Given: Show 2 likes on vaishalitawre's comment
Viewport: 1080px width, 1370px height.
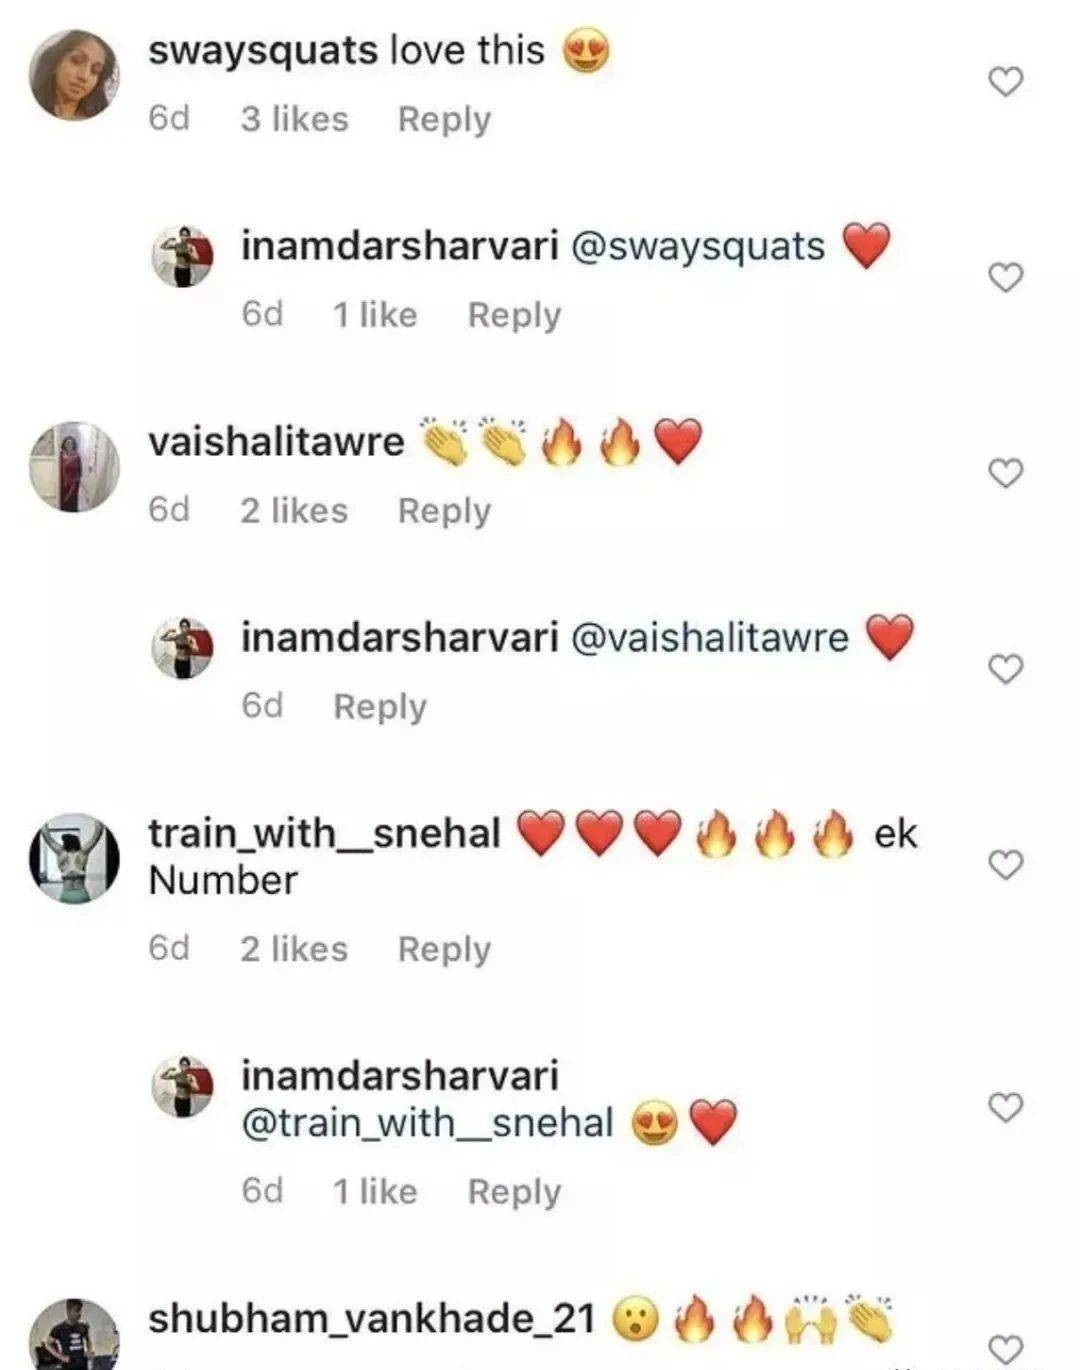Looking at the screenshot, I should pyautogui.click(x=294, y=511).
